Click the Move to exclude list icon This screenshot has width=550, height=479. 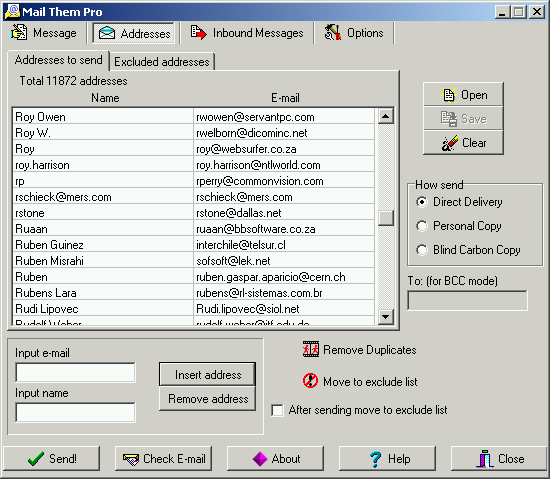(x=310, y=381)
